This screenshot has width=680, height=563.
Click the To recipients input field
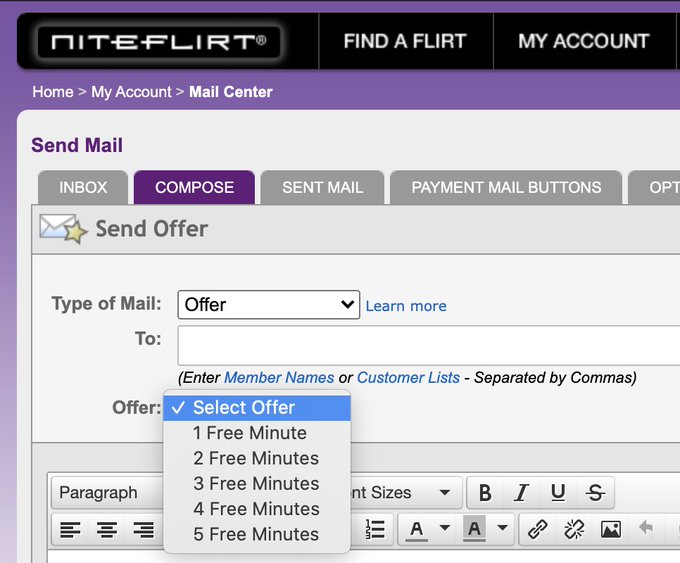tap(429, 346)
